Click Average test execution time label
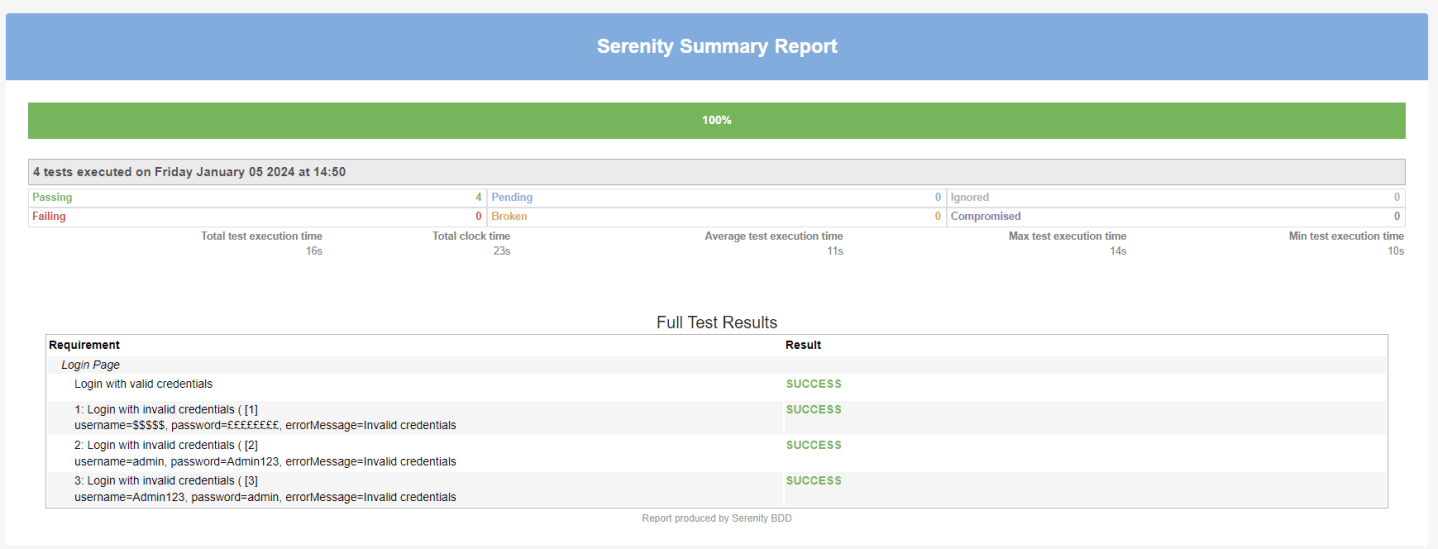1438x549 pixels. pos(774,236)
